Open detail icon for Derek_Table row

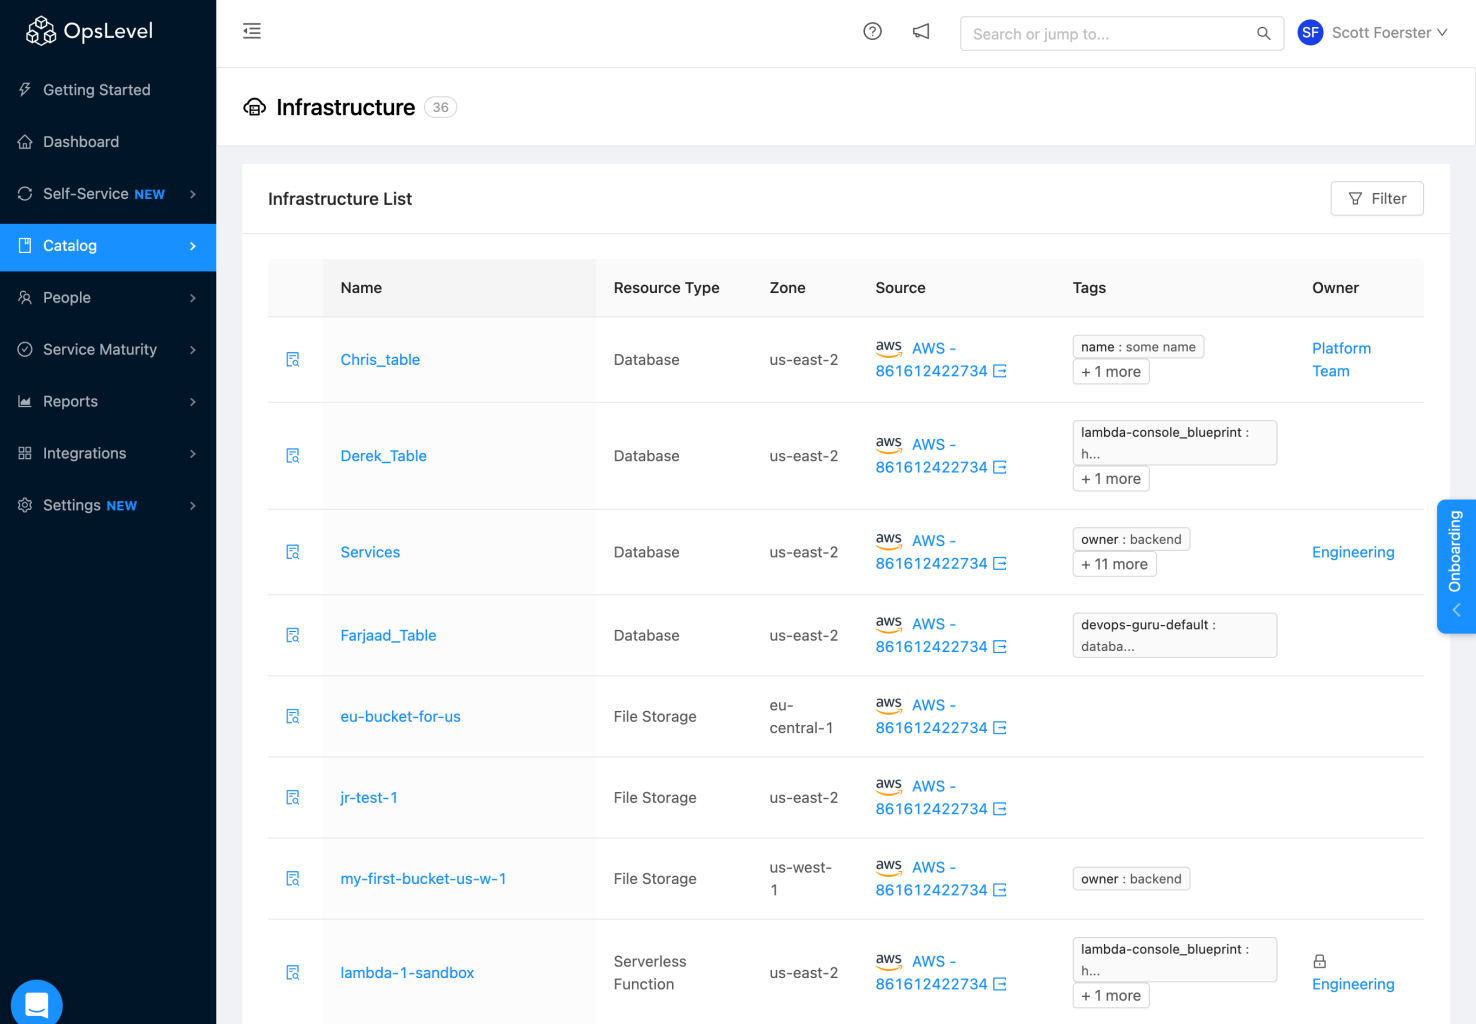click(293, 456)
